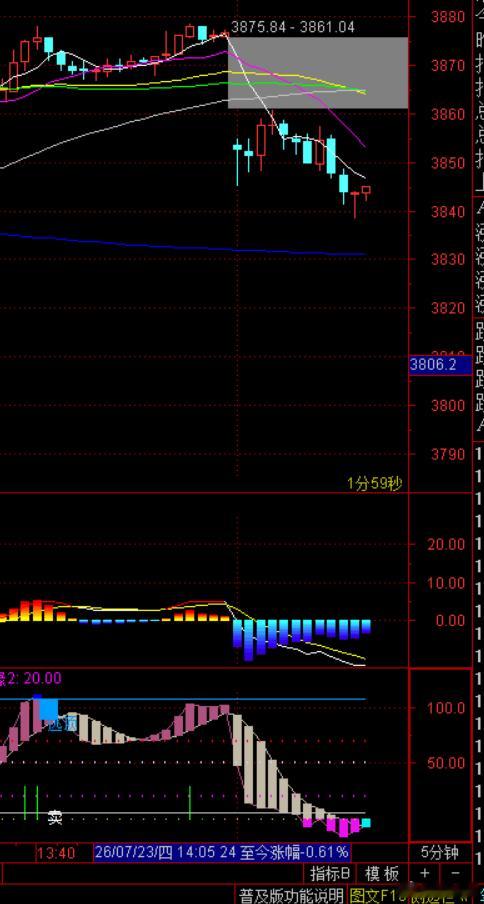Click the 1分59秒 countdown text

coord(374,483)
